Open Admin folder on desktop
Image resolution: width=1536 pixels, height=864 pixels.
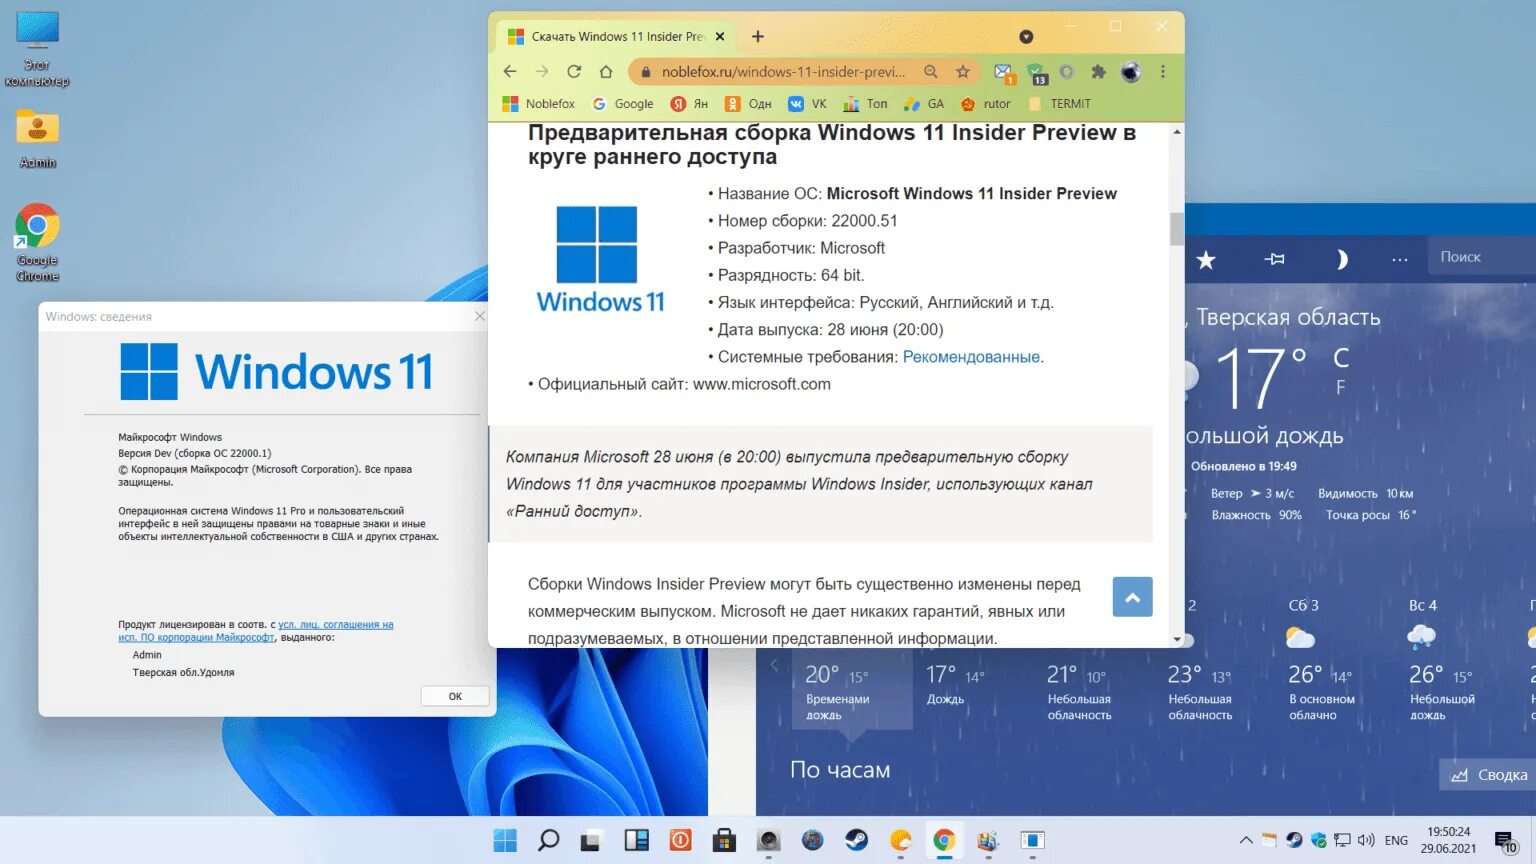[x=38, y=138]
